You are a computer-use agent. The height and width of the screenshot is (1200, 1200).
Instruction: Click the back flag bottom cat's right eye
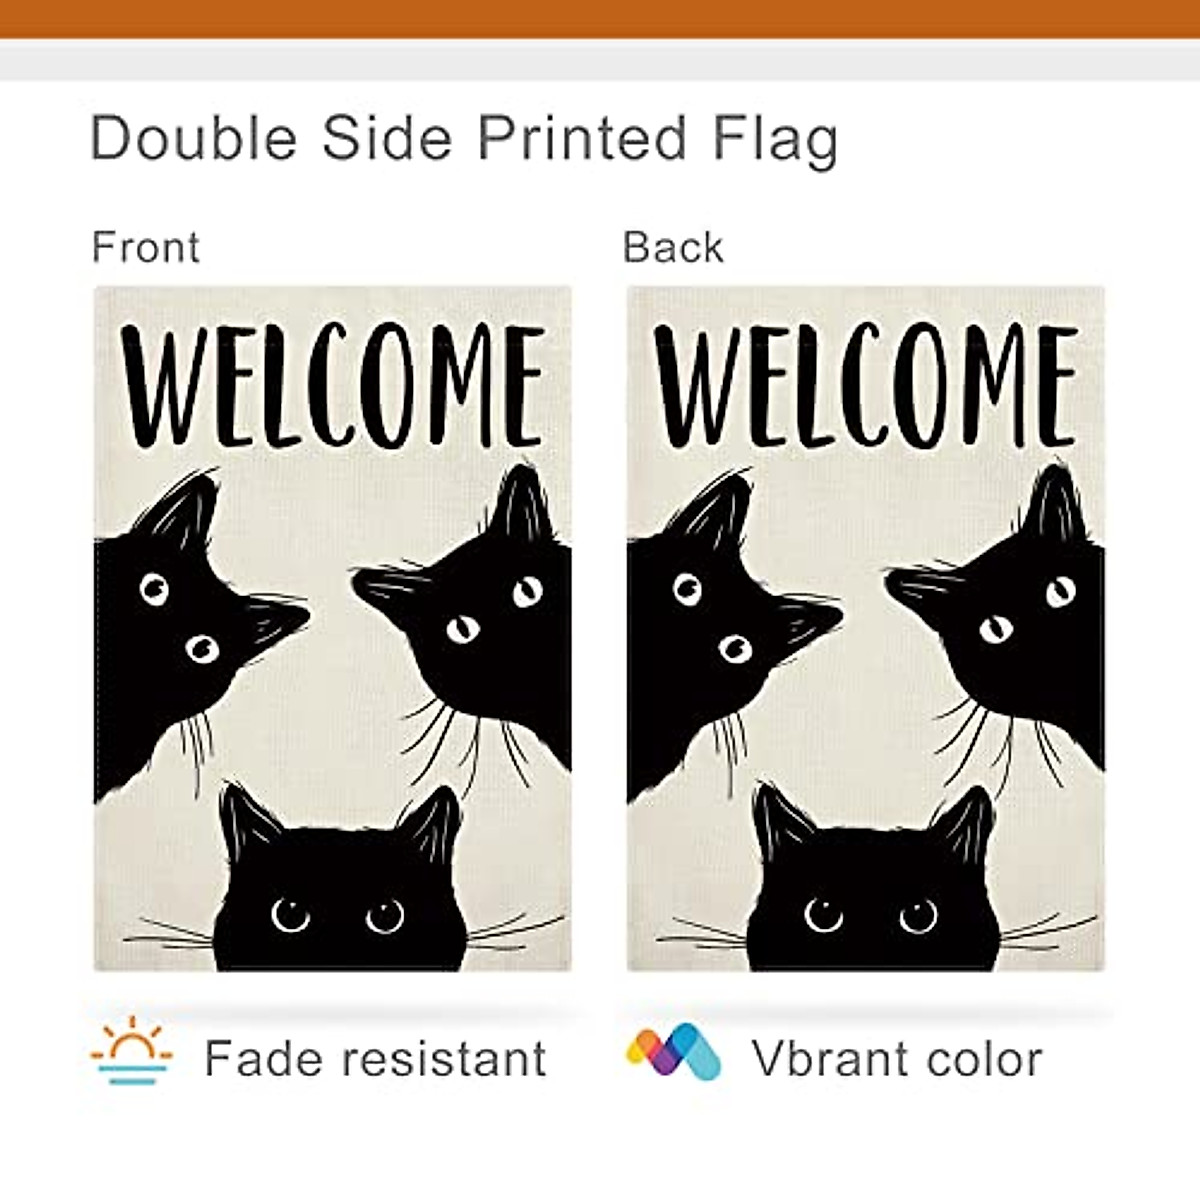(x=918, y=914)
